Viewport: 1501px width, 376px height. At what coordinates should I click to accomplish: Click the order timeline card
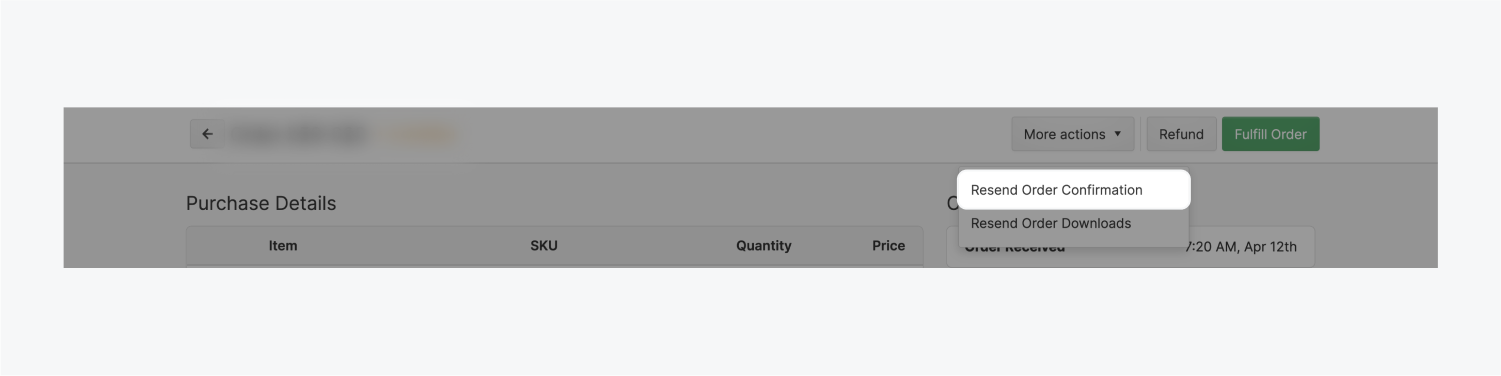[x=1130, y=247]
